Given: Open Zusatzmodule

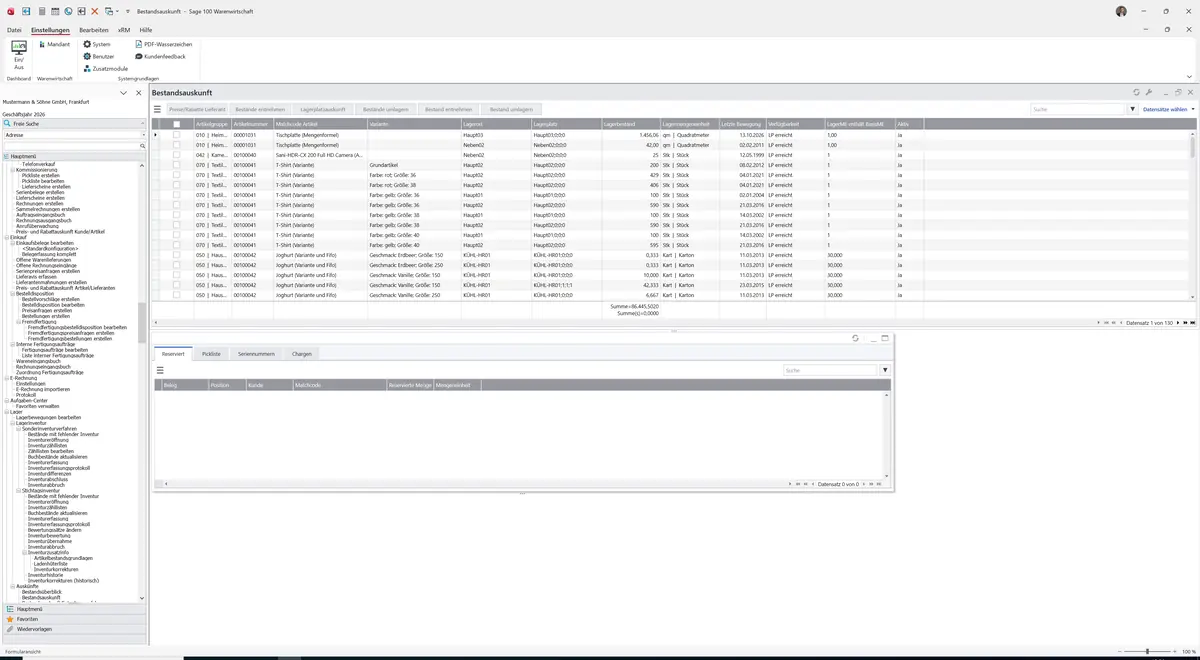Looking at the screenshot, I should [106, 68].
